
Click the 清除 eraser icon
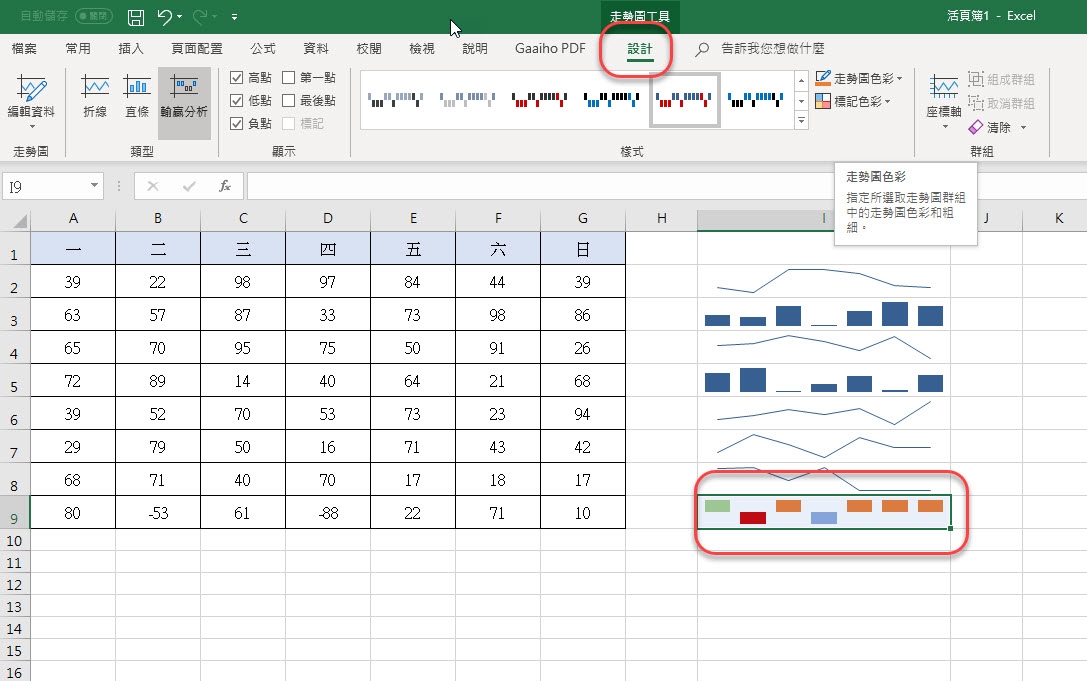[977, 127]
